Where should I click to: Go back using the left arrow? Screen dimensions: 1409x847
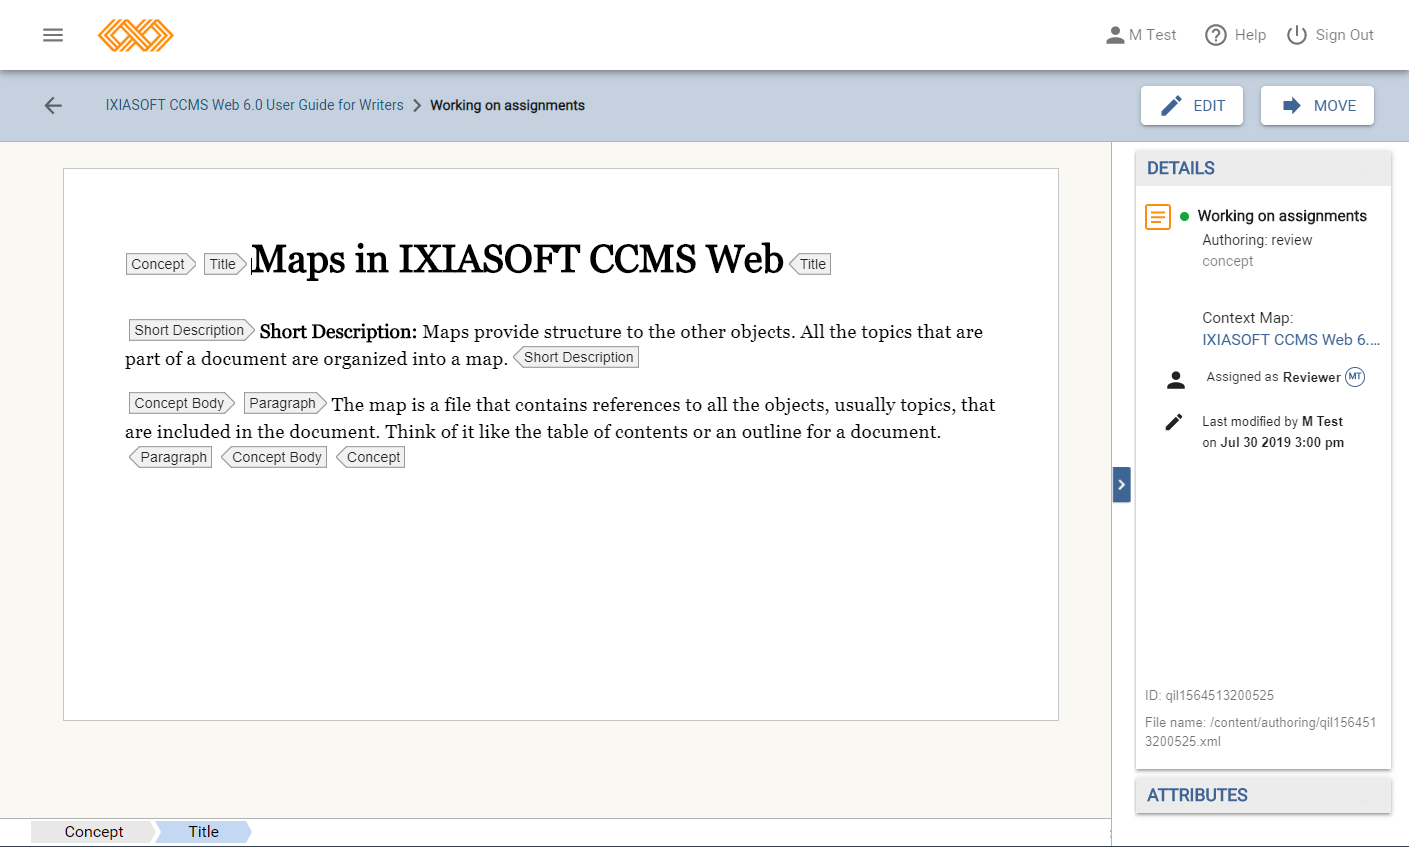click(x=53, y=105)
